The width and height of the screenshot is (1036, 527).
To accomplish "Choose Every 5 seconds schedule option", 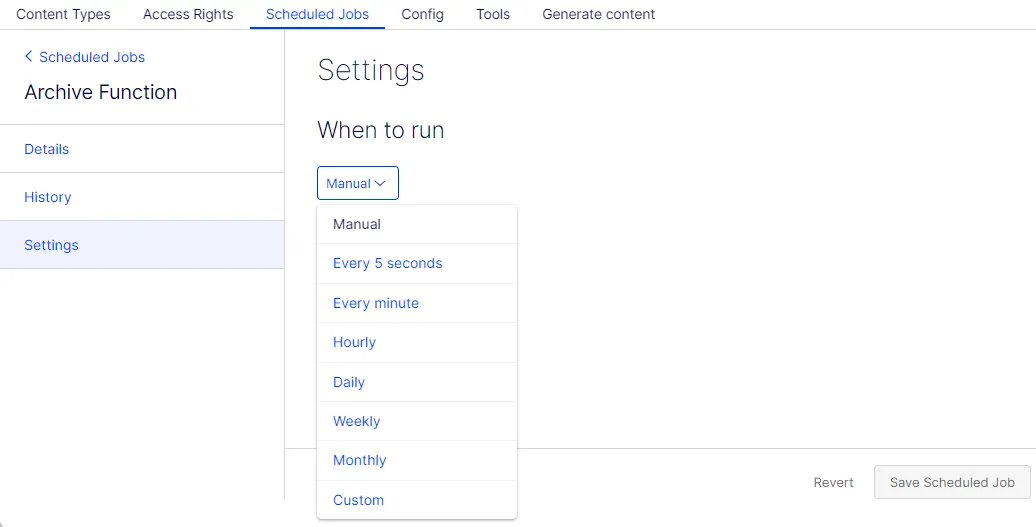I will pos(417,264).
